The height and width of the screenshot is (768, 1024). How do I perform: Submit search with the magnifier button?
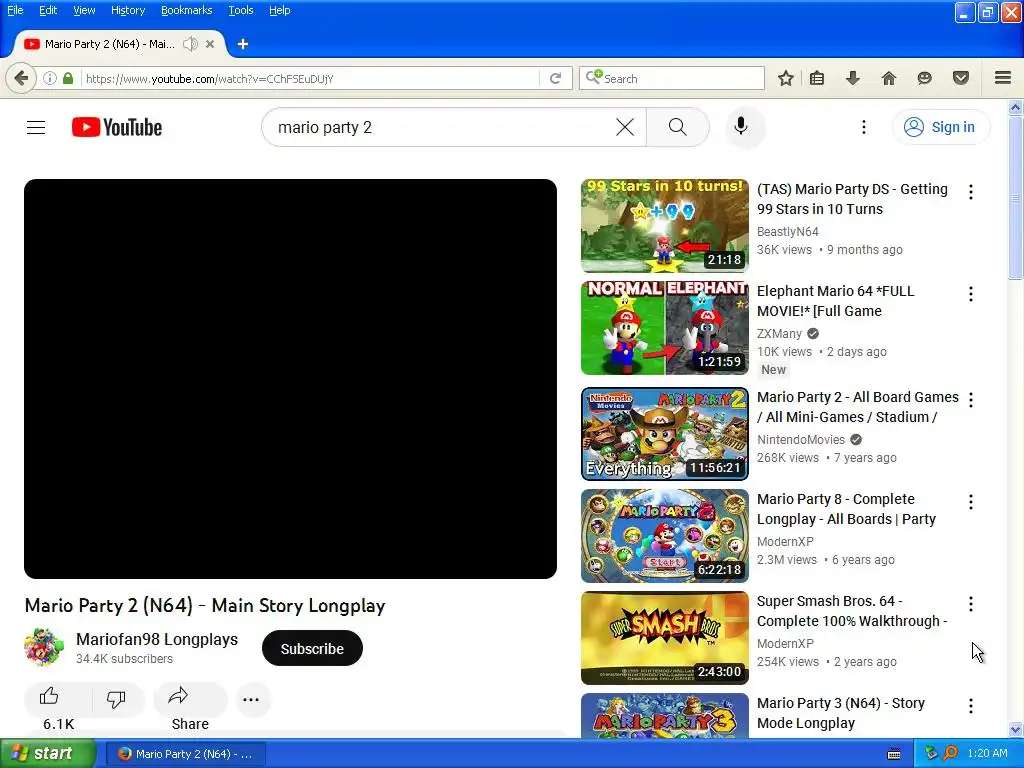678,127
